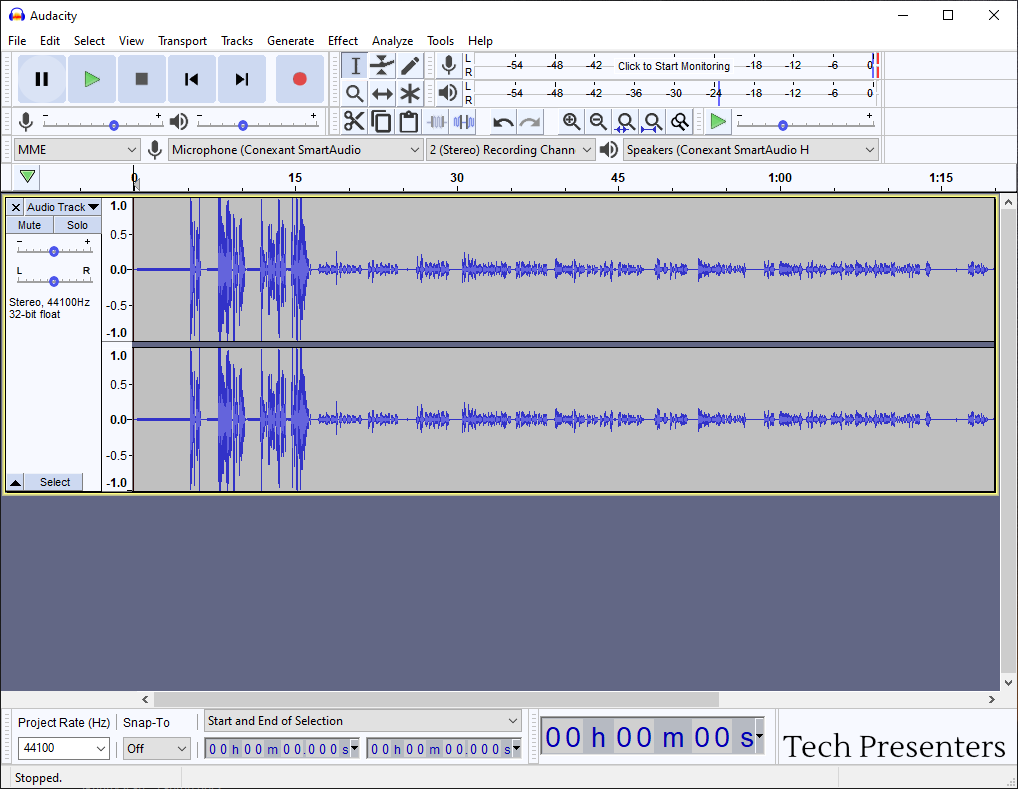
Task: Click the Copy icon
Action: [381, 121]
